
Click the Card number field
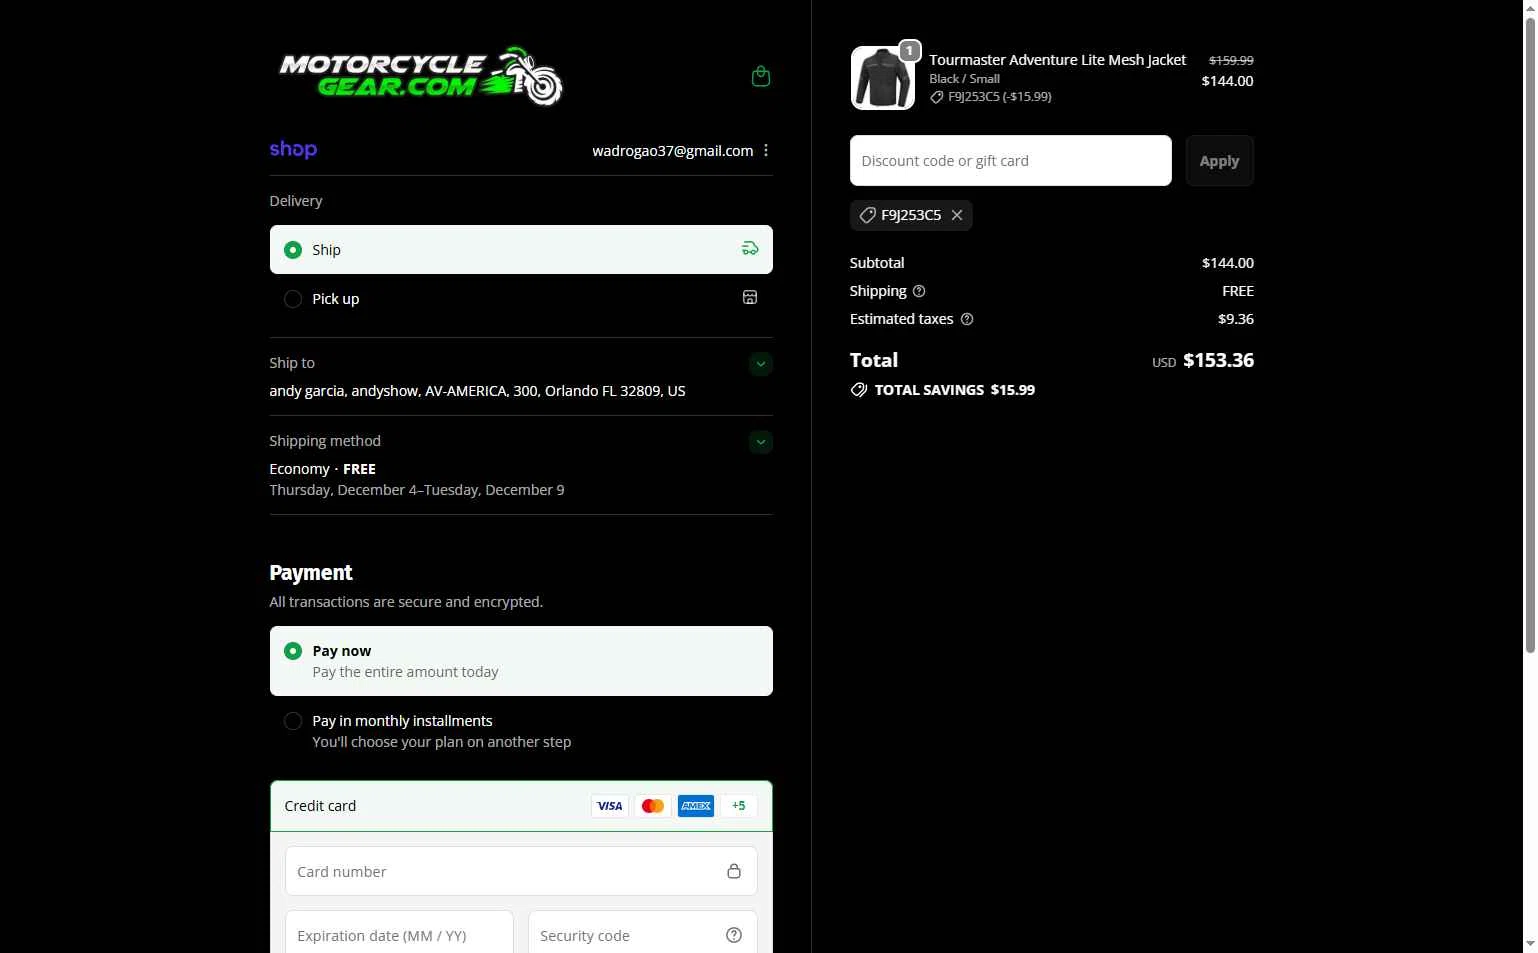[521, 871]
